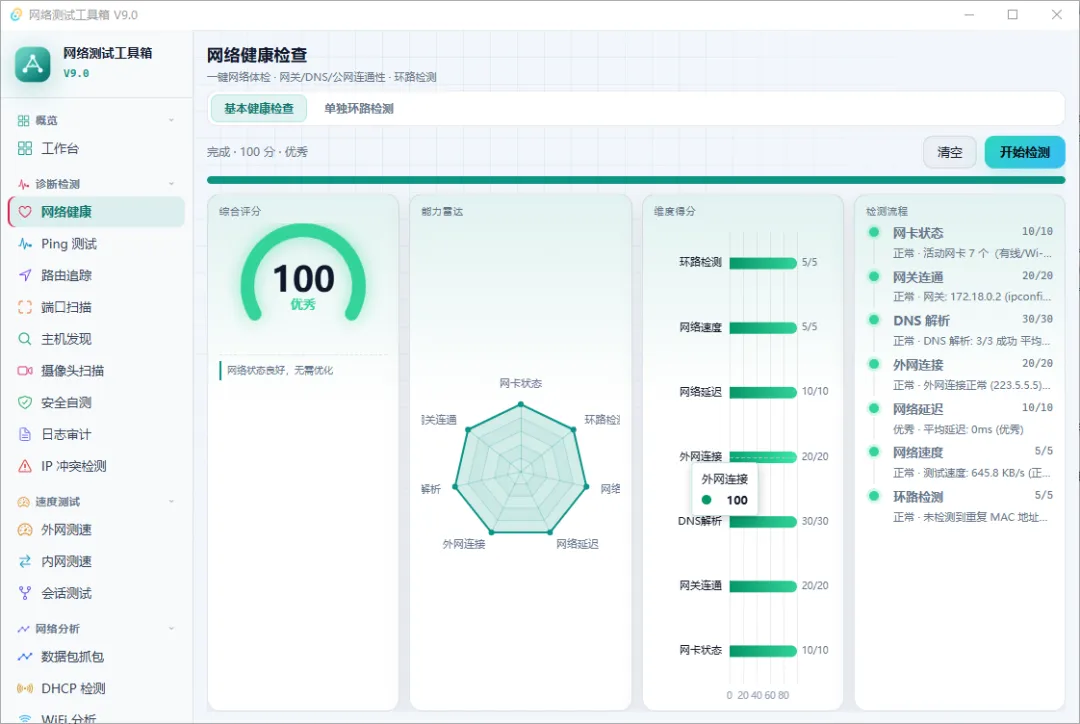Click the broadcast icon beside DHCP 检测
1080x724 pixels.
25,688
